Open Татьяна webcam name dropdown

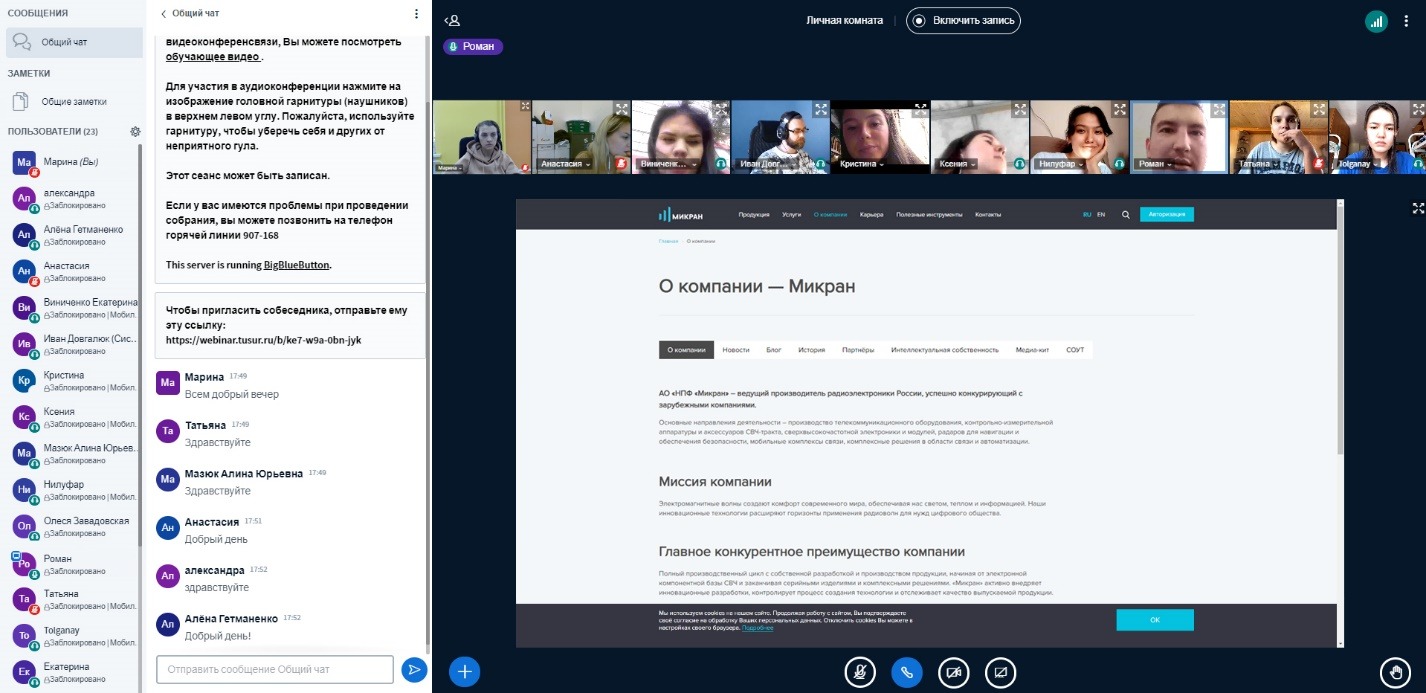tap(1260, 163)
